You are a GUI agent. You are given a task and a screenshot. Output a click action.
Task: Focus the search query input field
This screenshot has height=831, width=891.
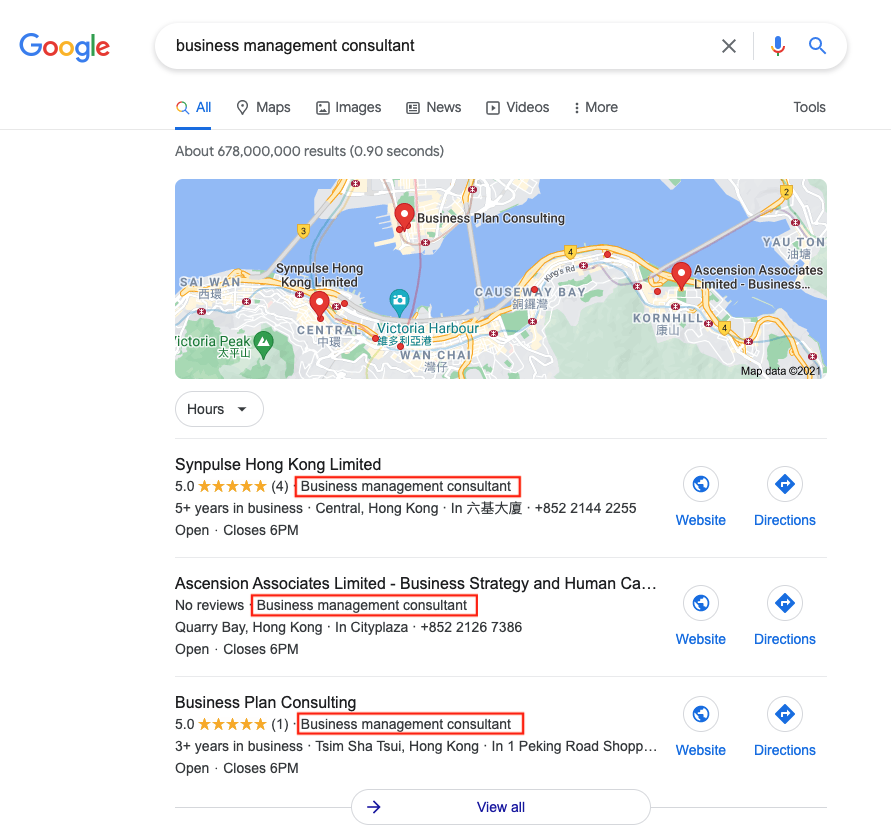pyautogui.click(x=440, y=46)
